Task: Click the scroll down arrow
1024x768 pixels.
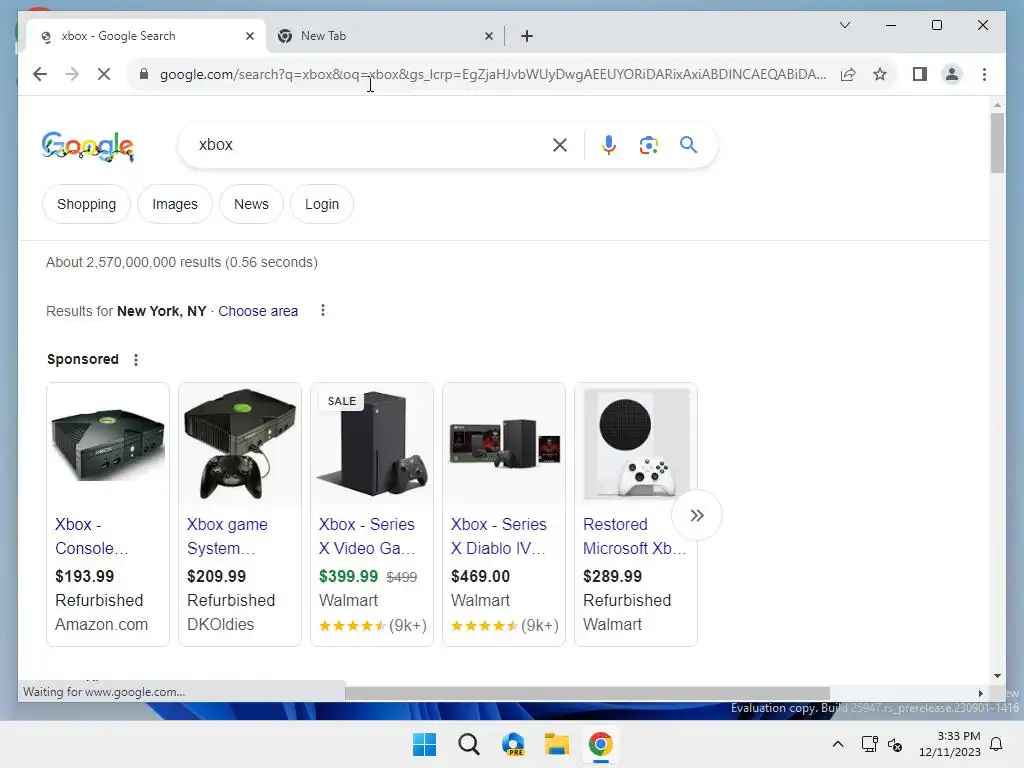Action: [997, 676]
